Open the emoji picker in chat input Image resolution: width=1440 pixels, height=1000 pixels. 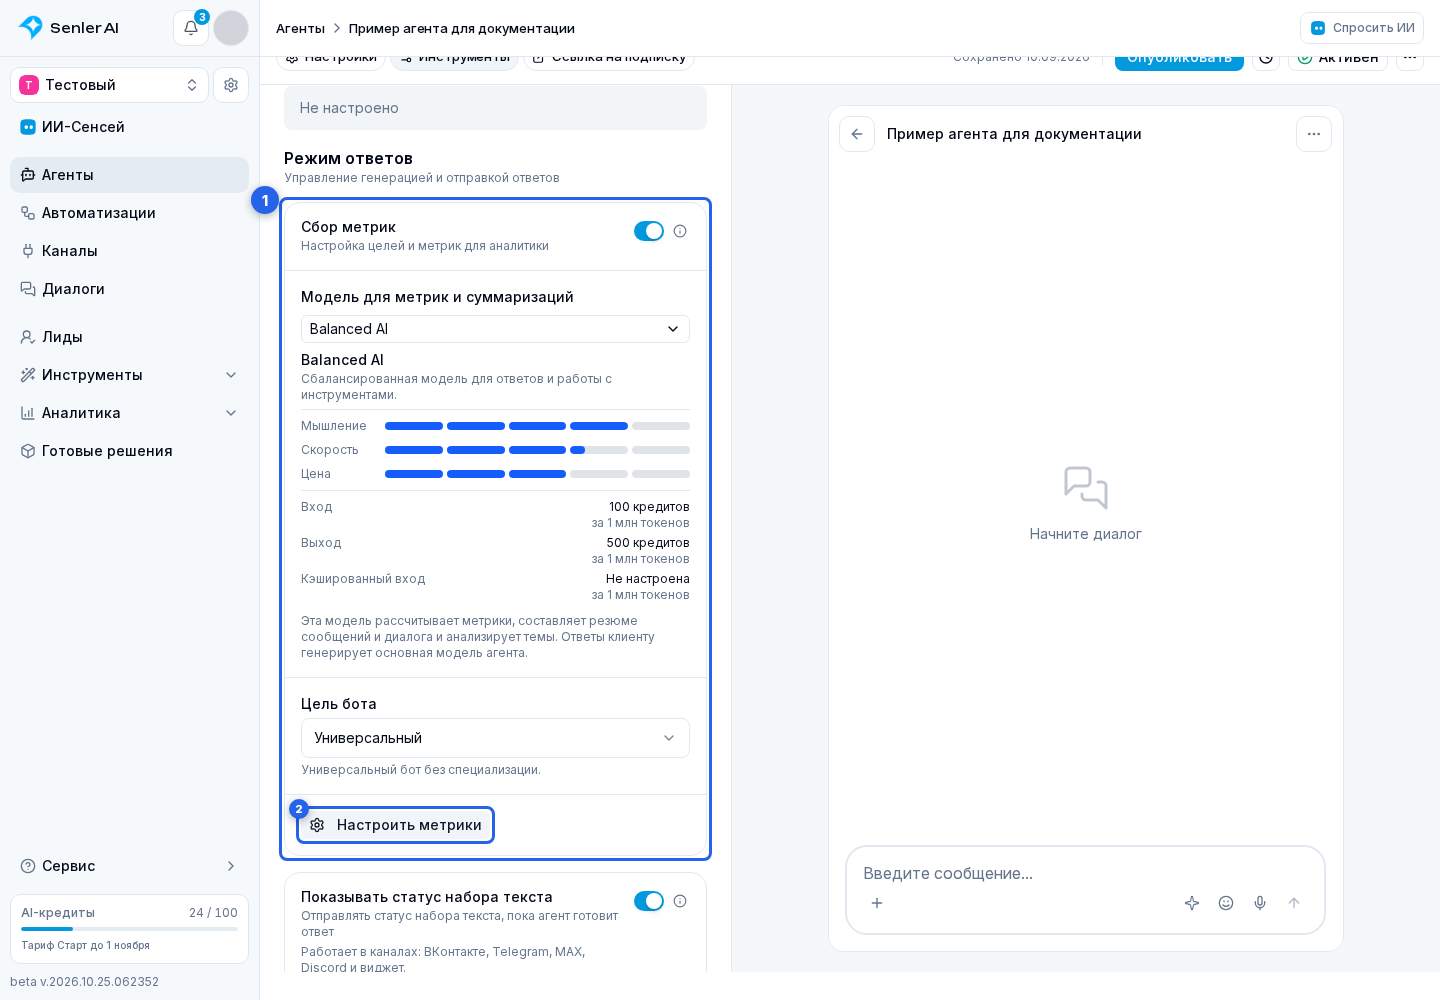1226,903
